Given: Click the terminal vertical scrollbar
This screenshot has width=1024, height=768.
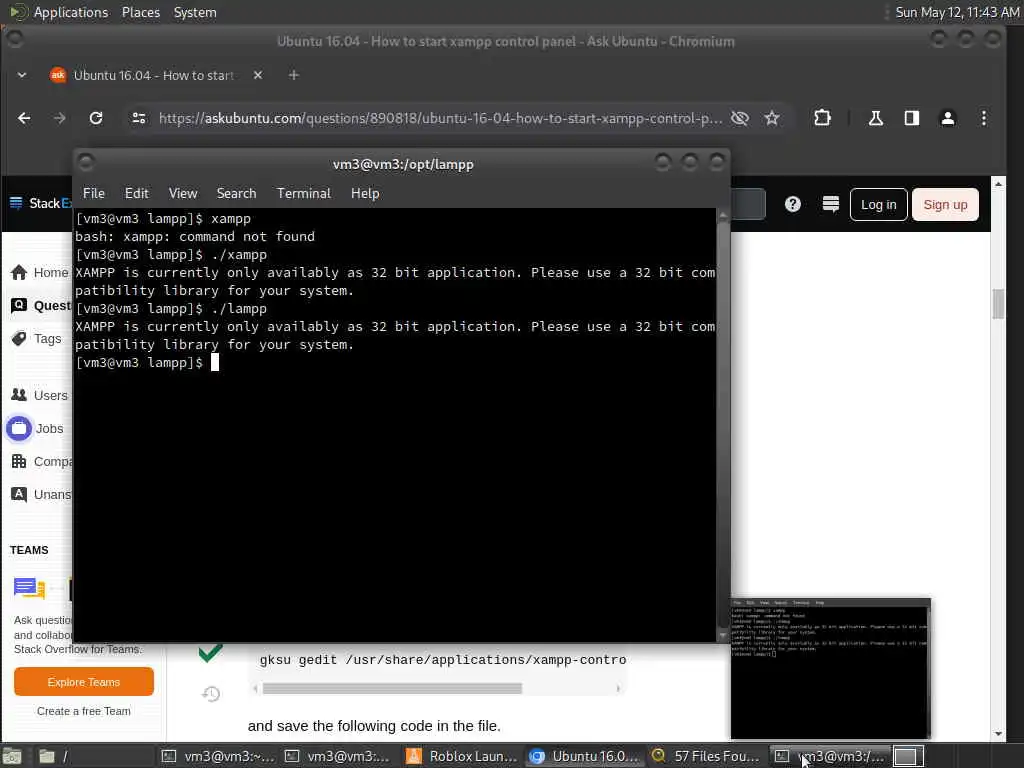Looking at the screenshot, I should [x=722, y=424].
